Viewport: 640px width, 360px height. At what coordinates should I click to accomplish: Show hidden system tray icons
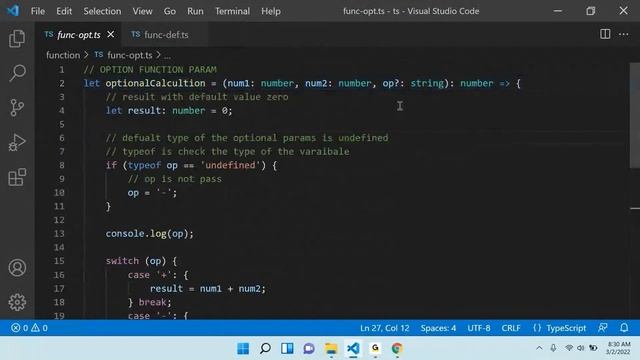539,348
